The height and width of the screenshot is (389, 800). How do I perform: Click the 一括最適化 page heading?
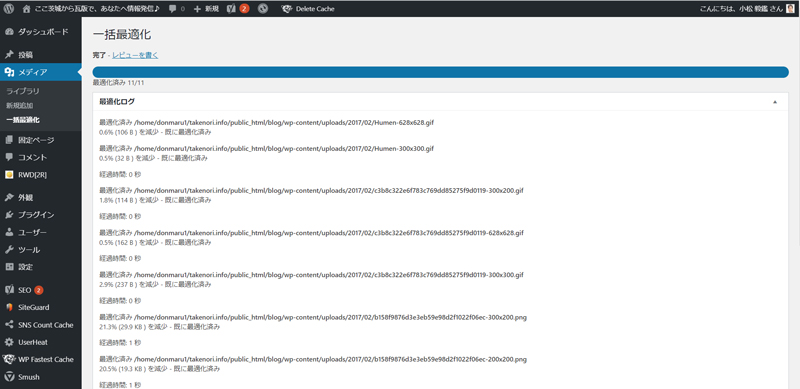[122, 35]
